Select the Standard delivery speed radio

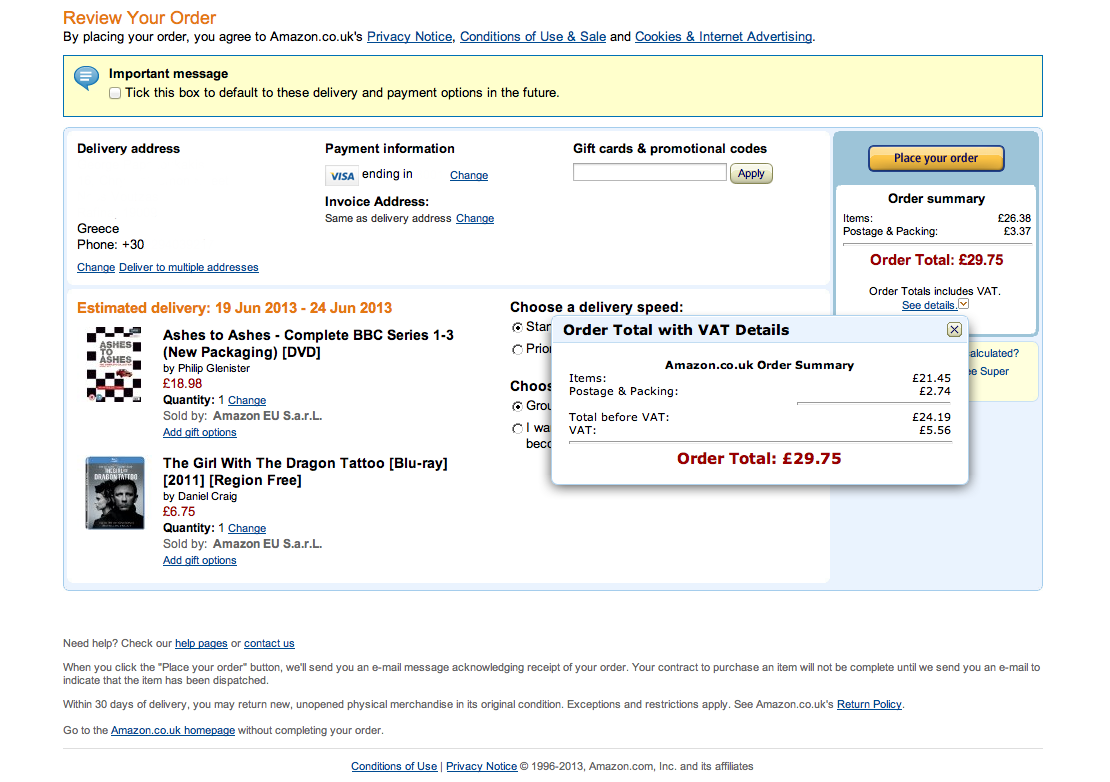[517, 327]
